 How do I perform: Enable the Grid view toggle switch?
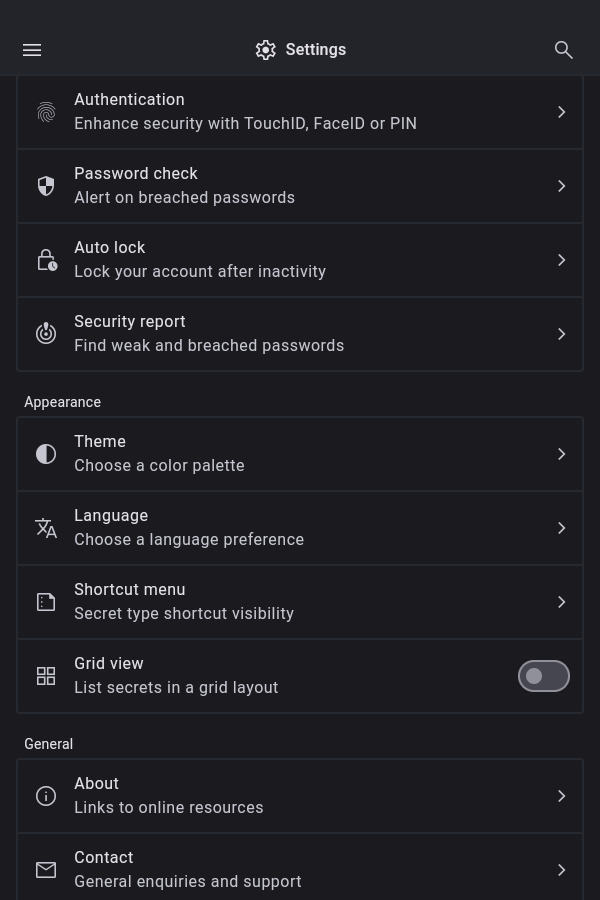point(543,676)
